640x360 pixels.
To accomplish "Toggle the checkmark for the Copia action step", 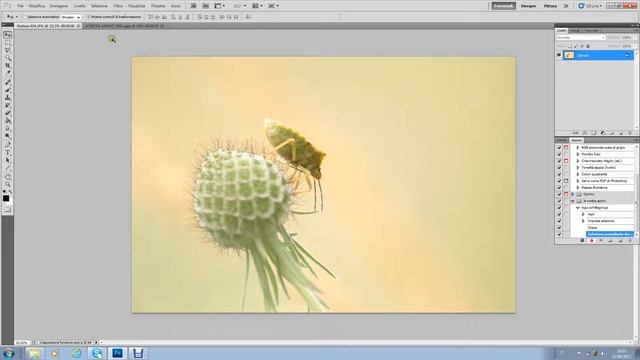I will pyautogui.click(x=559, y=227).
